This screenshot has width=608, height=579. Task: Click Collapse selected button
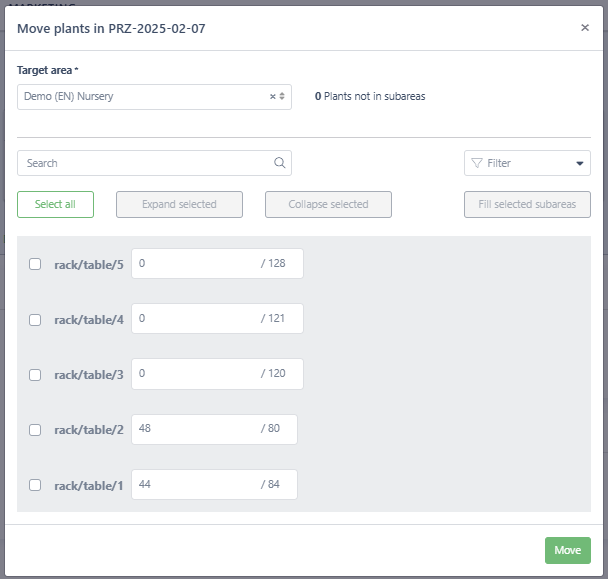[x=328, y=204]
